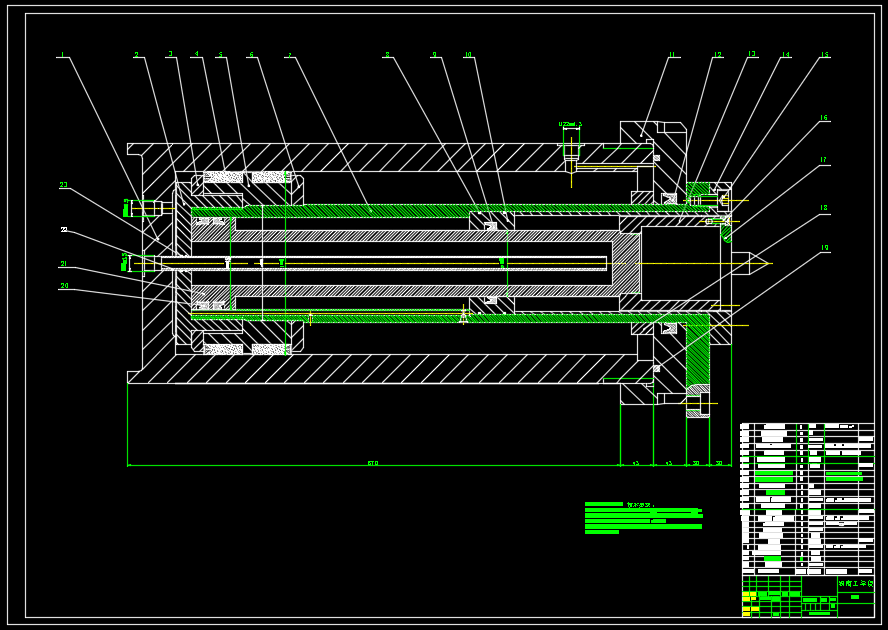Image resolution: width=888 pixels, height=630 pixels.
Task: Select part callout number 9
Action: click(434, 55)
